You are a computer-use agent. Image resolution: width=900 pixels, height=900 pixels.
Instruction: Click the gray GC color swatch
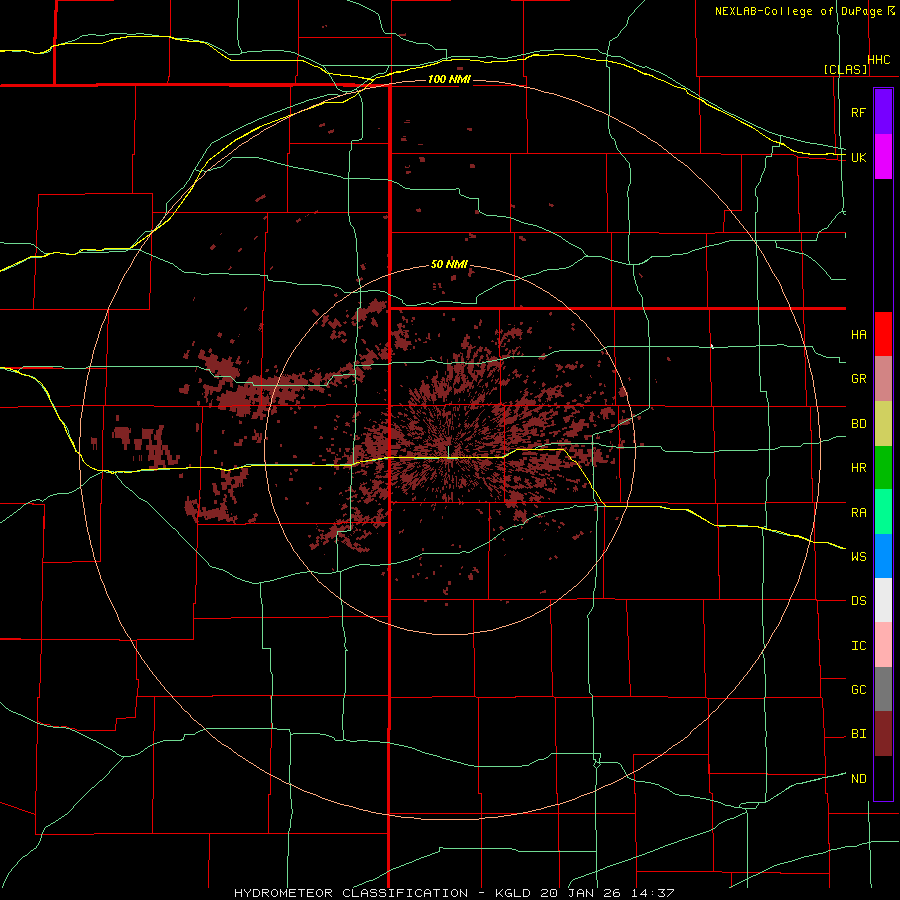click(x=883, y=689)
